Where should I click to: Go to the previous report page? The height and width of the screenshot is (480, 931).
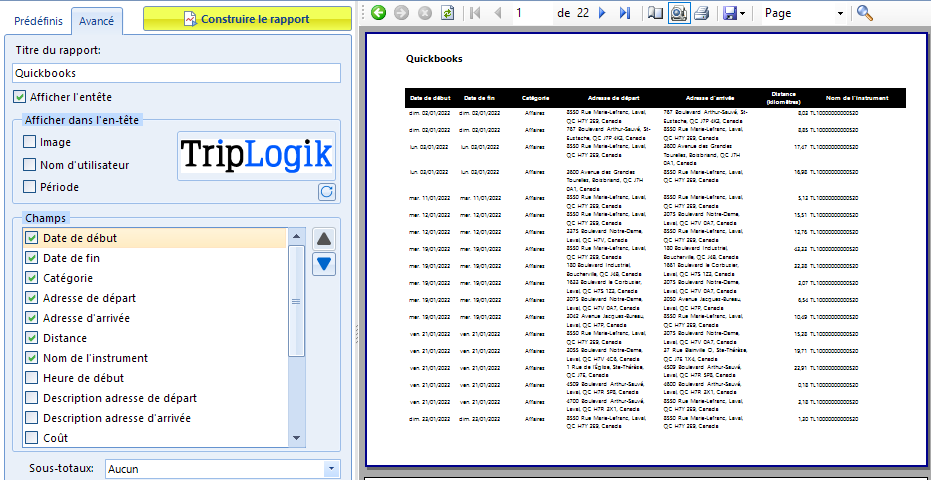(498, 13)
